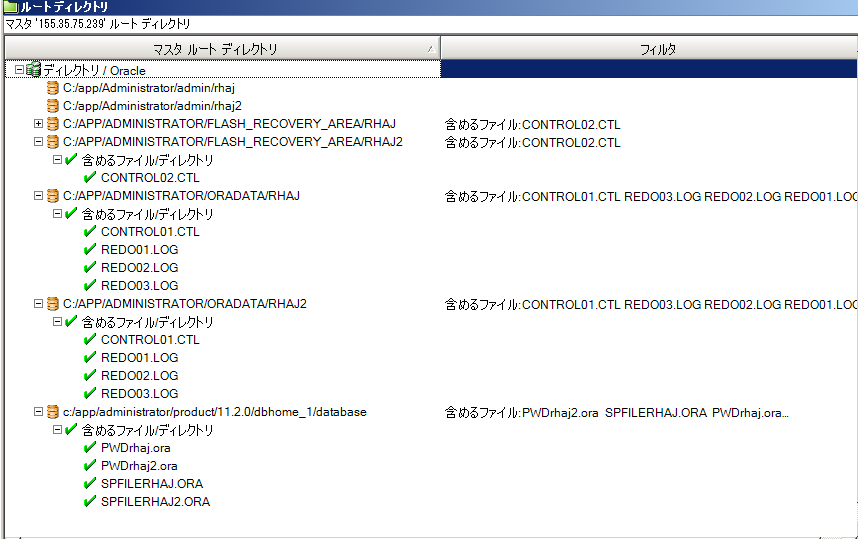Viewport: 858px width, 539px height.
Task: Click the Oracle directory root icon
Action: [33, 69]
